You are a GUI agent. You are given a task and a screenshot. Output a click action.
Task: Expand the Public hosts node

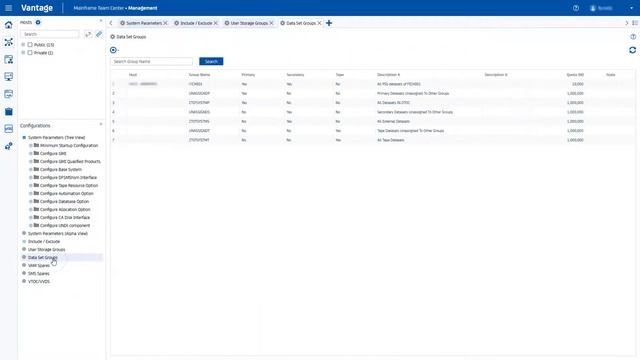point(23,44)
